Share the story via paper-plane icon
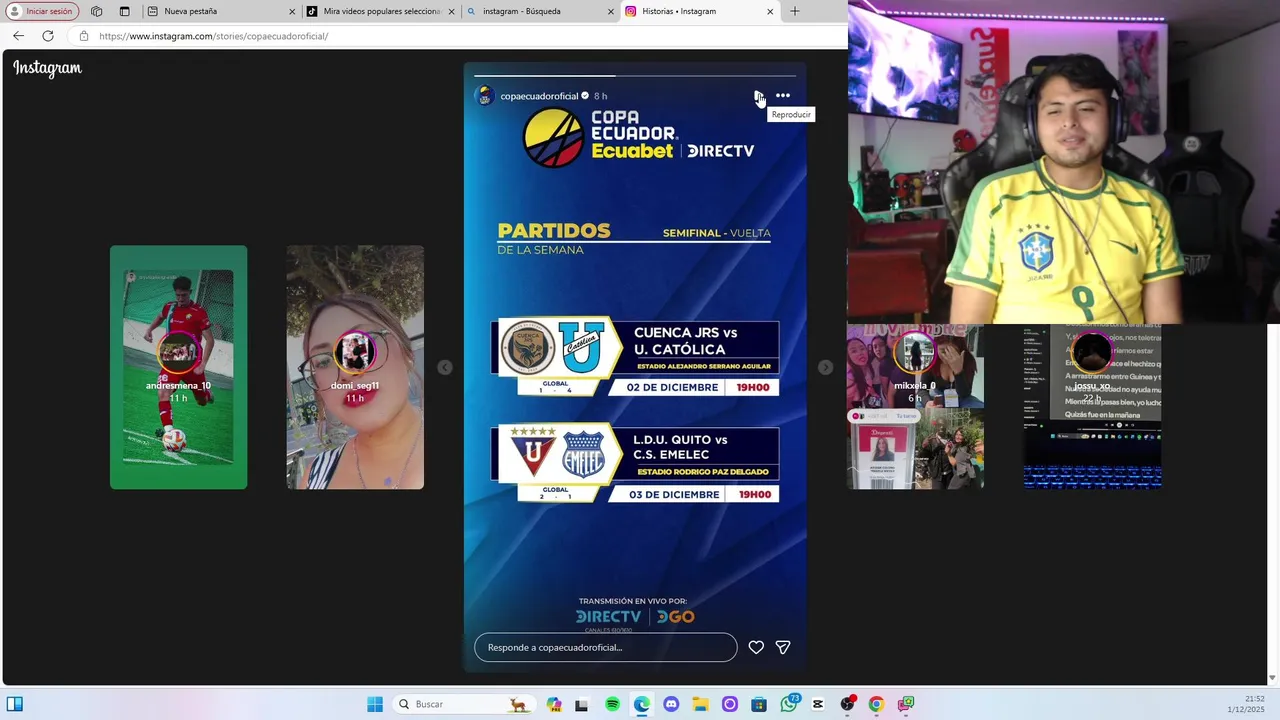Viewport: 1280px width, 720px height. (783, 647)
